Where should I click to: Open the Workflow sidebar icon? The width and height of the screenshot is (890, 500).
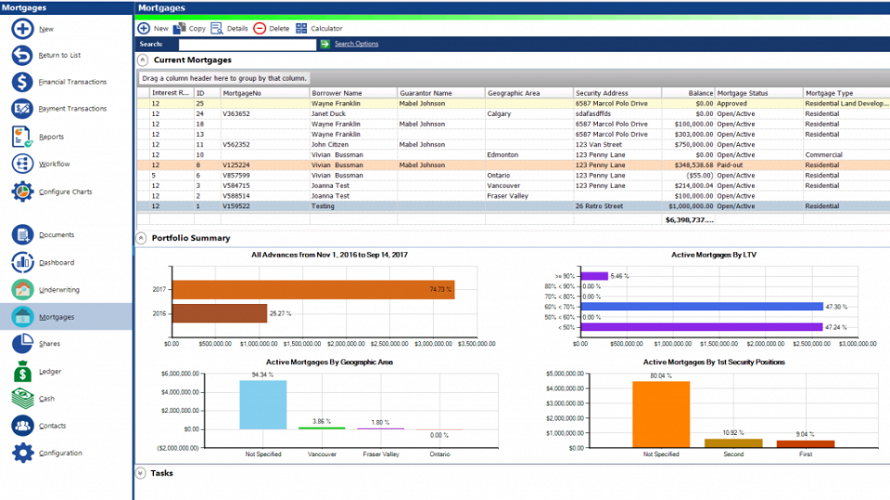coord(23,163)
